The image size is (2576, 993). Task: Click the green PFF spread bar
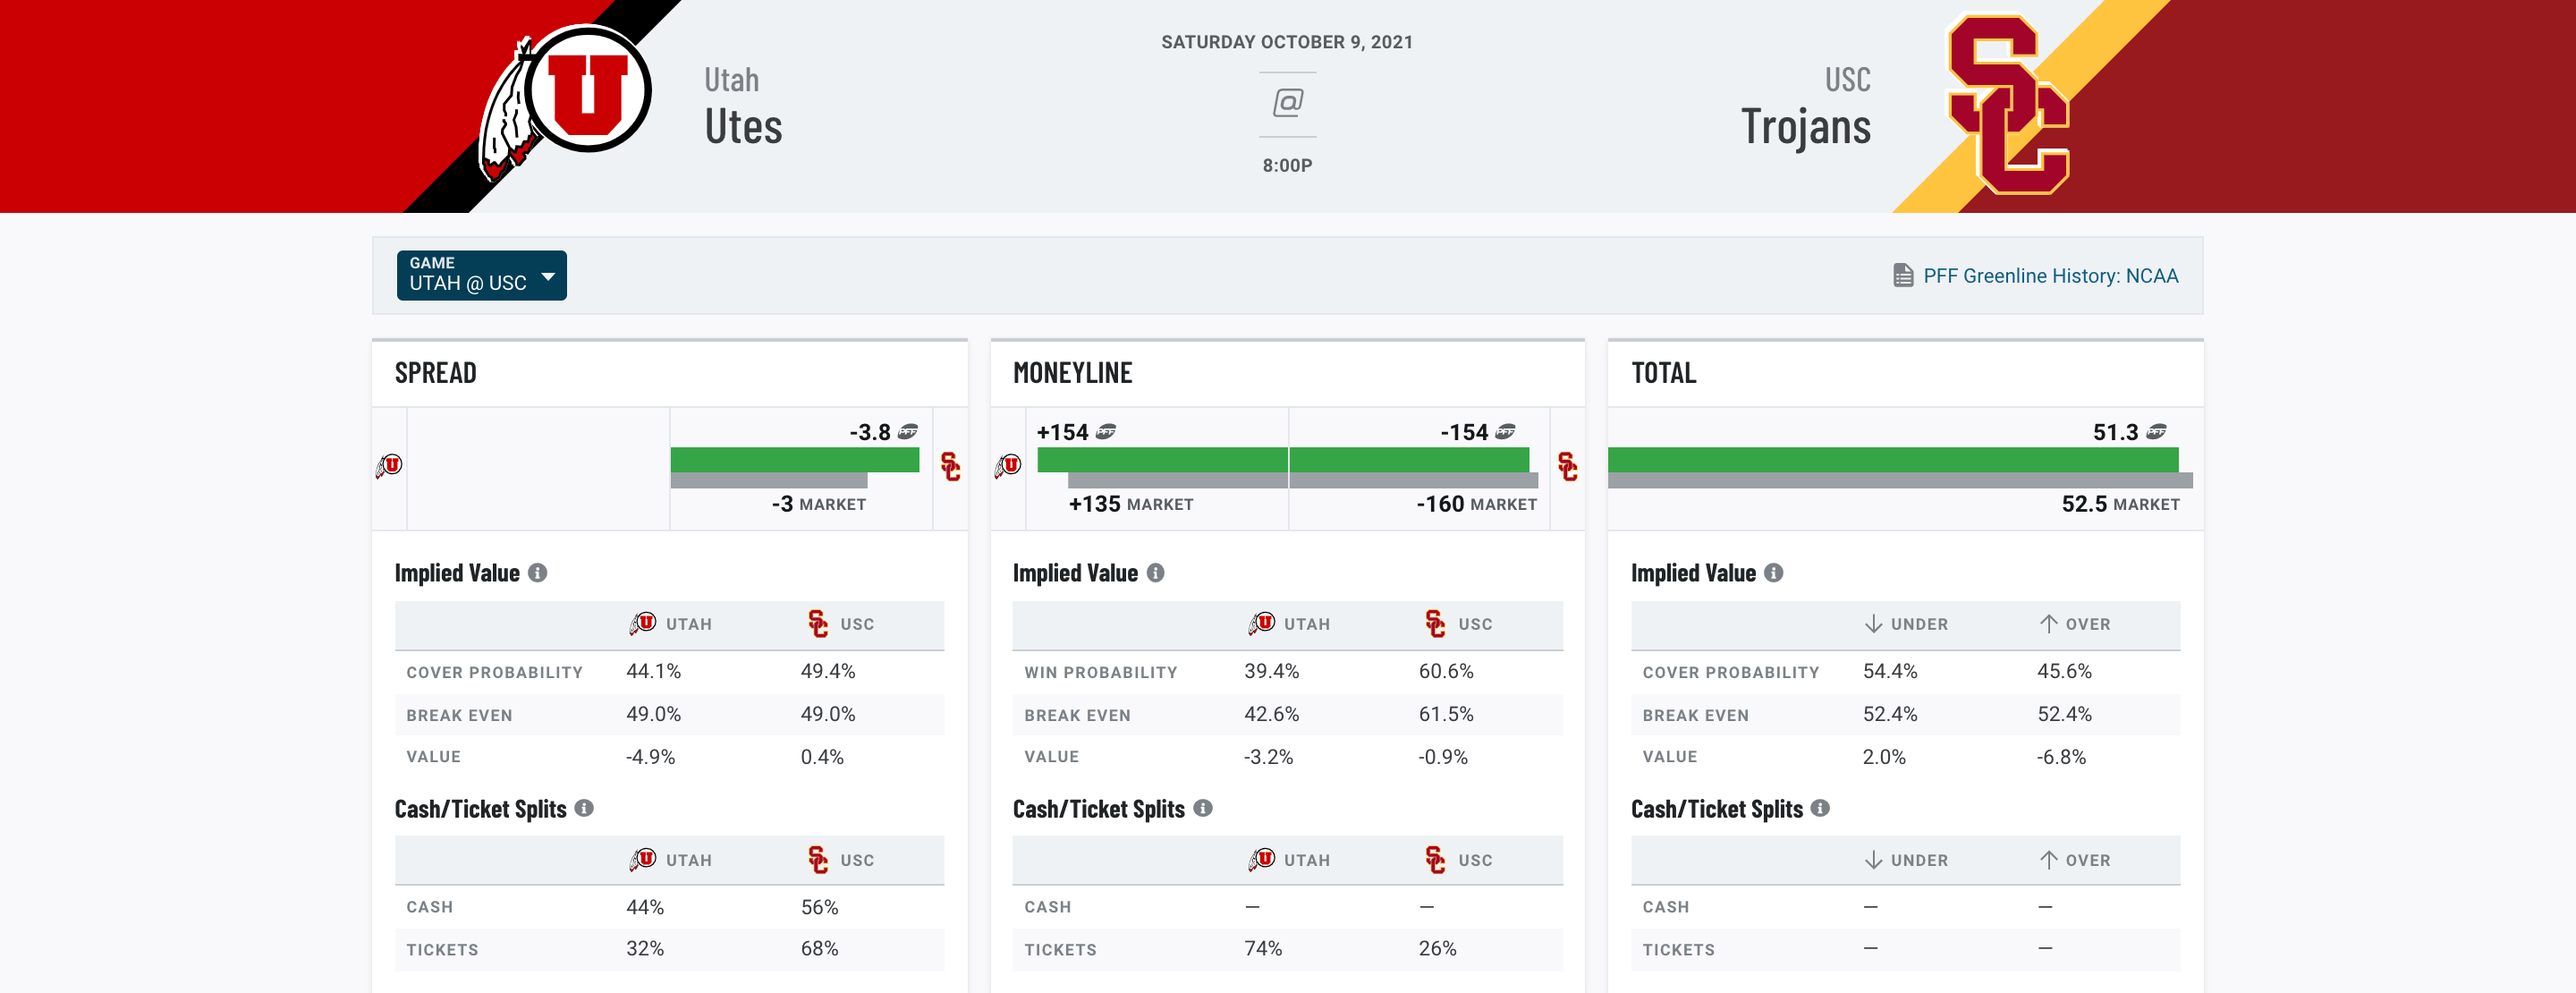[795, 460]
